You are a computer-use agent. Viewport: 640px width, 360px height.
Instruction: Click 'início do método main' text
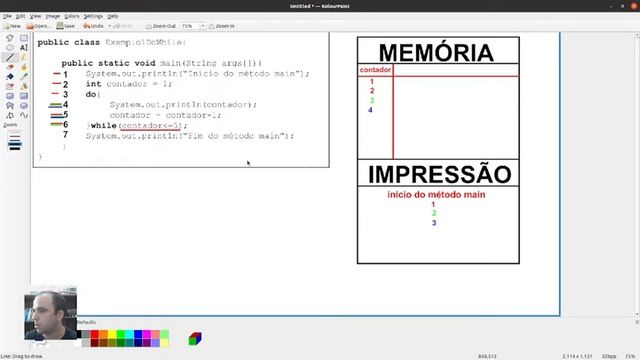[x=436, y=195]
